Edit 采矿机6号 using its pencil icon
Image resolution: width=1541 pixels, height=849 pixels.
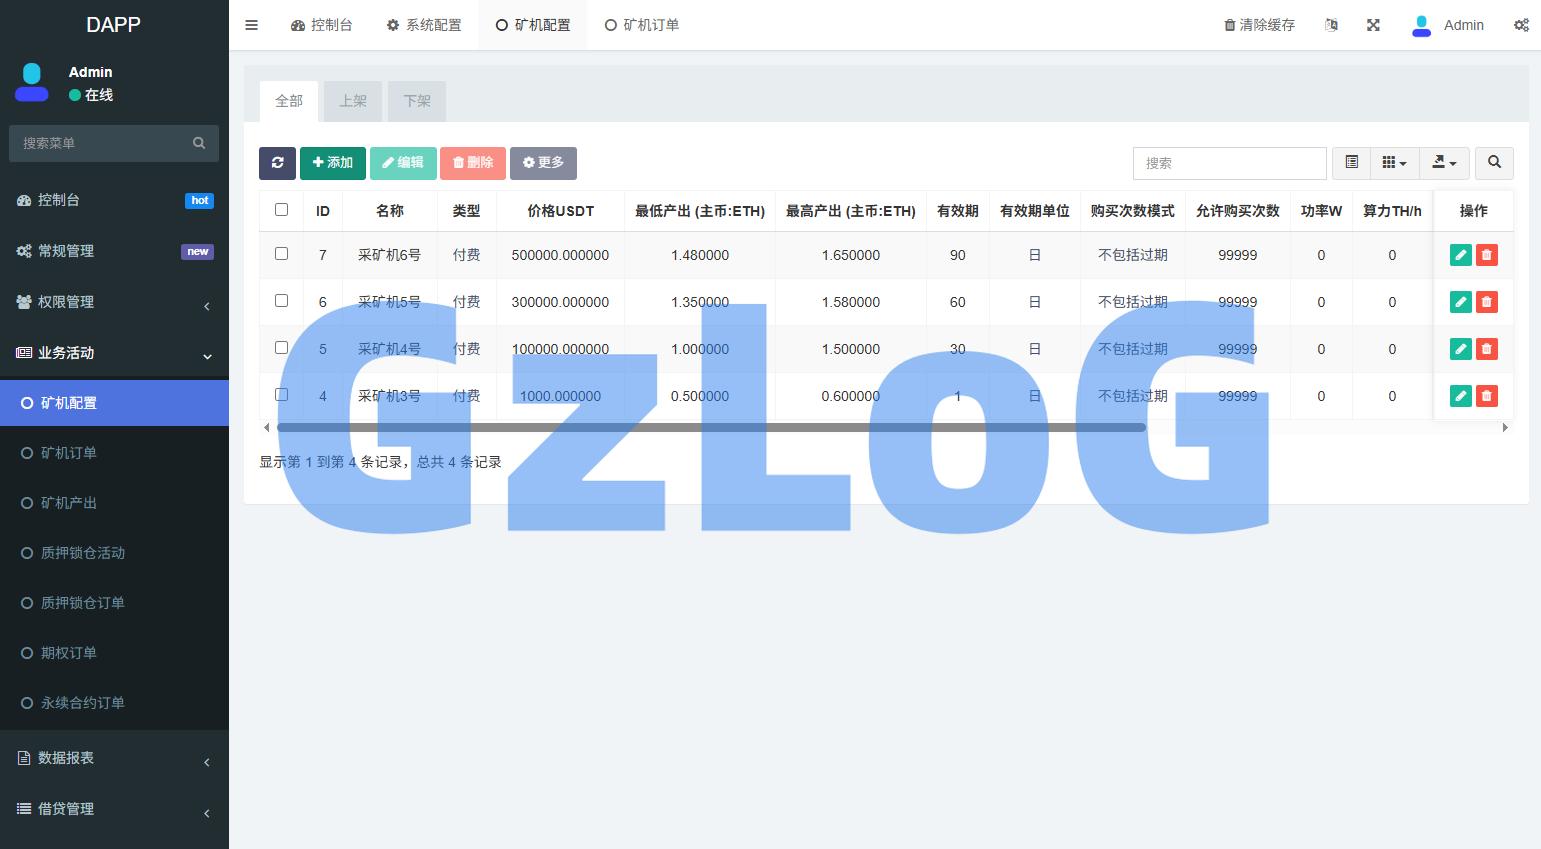click(x=1460, y=255)
